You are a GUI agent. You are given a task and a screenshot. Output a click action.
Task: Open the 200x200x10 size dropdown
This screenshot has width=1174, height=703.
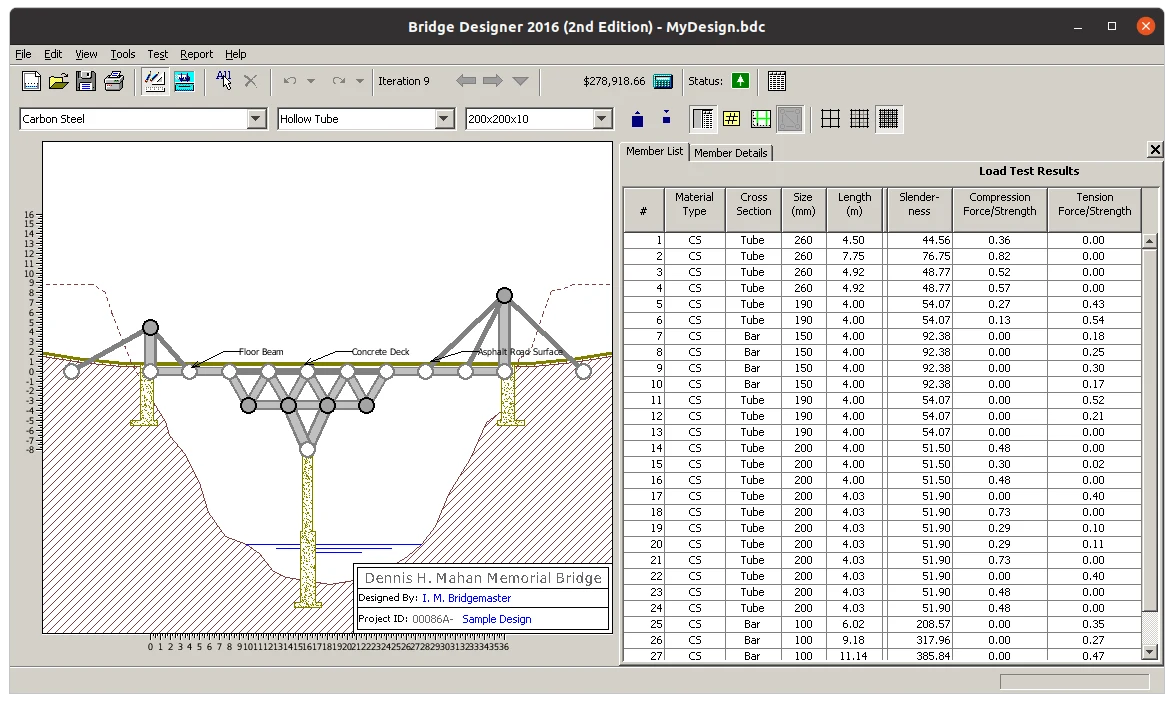point(602,118)
